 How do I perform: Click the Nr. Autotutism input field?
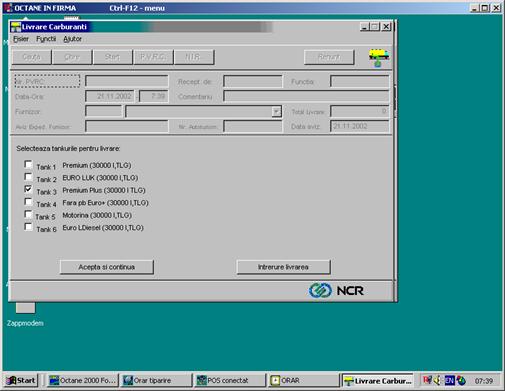point(253,127)
